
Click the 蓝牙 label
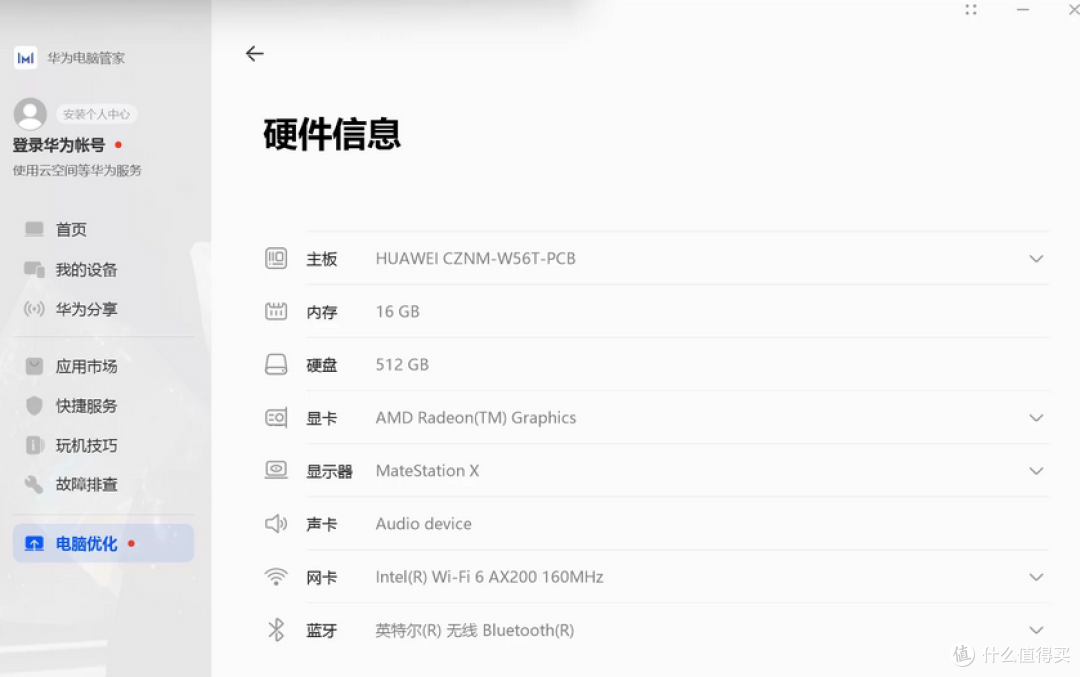tap(322, 630)
